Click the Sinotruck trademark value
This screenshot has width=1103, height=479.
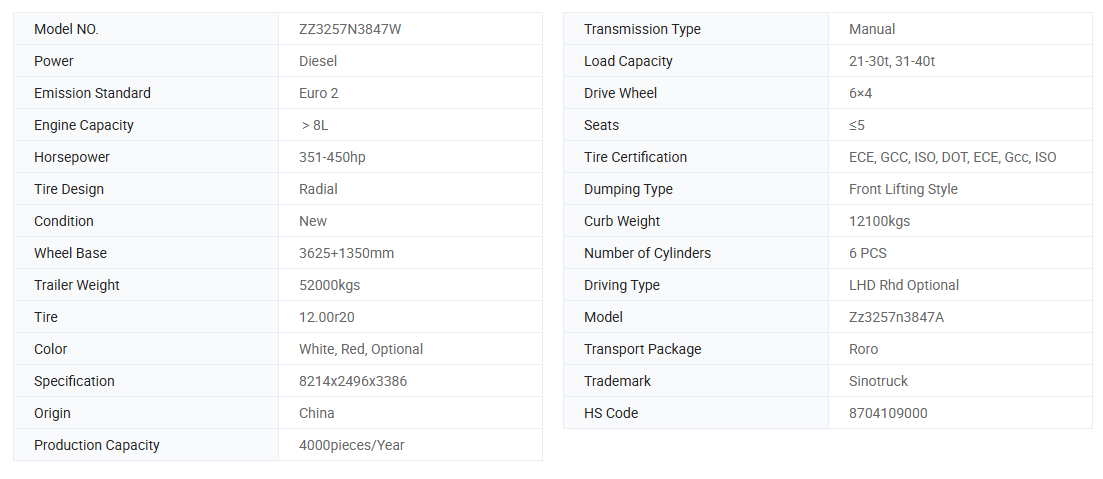pos(878,381)
